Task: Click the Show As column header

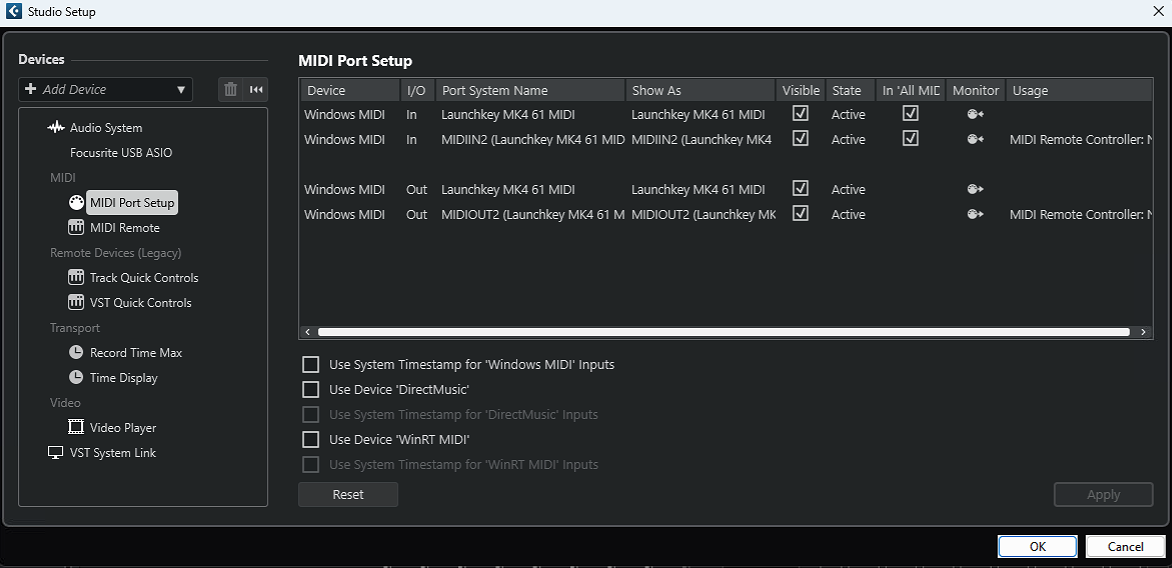Action: (x=700, y=90)
